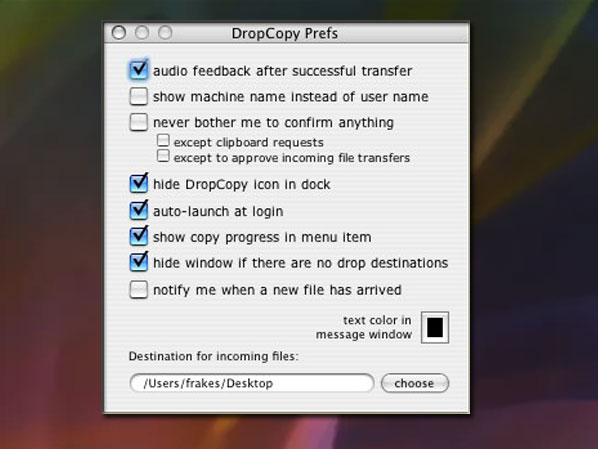This screenshot has width=598, height=450.
Task: Minimize the DropCopy Prefs window
Action: [142, 33]
